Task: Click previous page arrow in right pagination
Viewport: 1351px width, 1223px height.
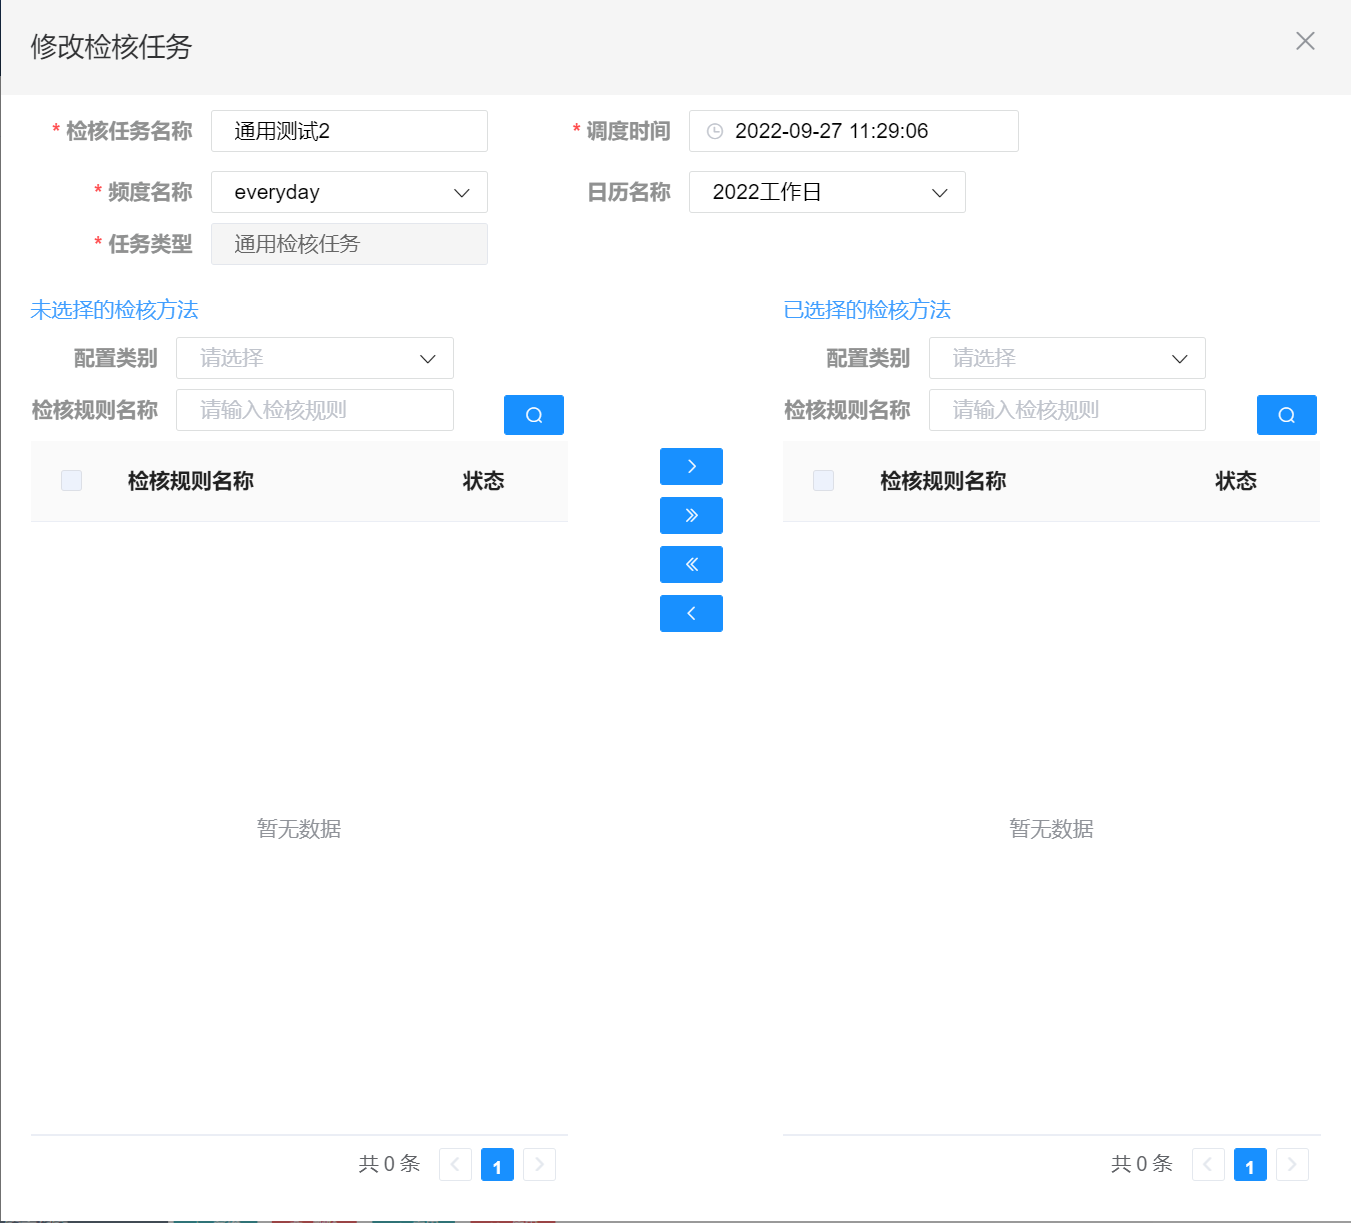Action: click(1208, 1165)
